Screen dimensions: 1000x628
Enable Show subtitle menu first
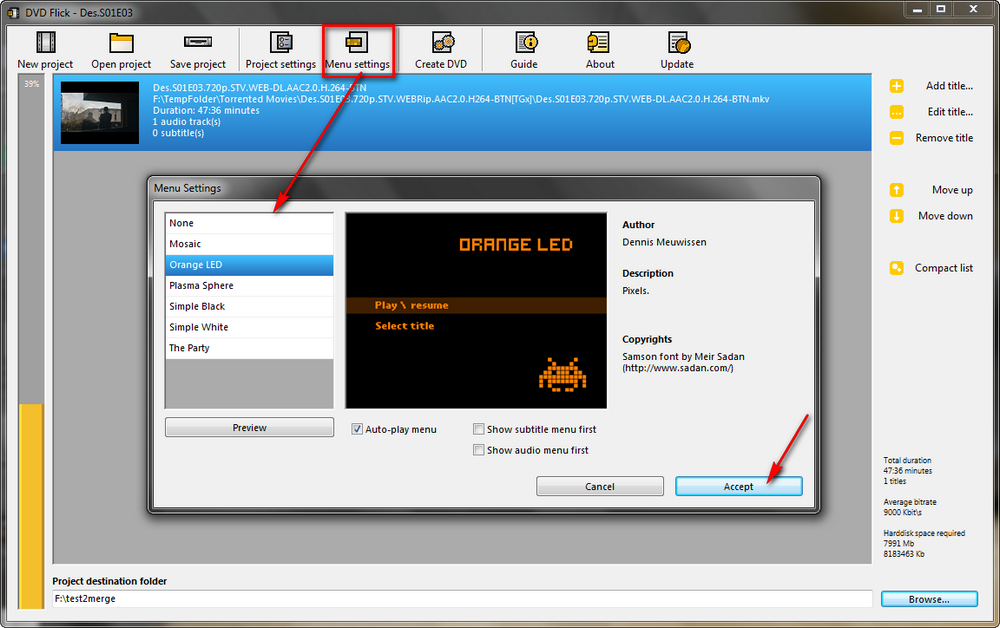tap(479, 429)
